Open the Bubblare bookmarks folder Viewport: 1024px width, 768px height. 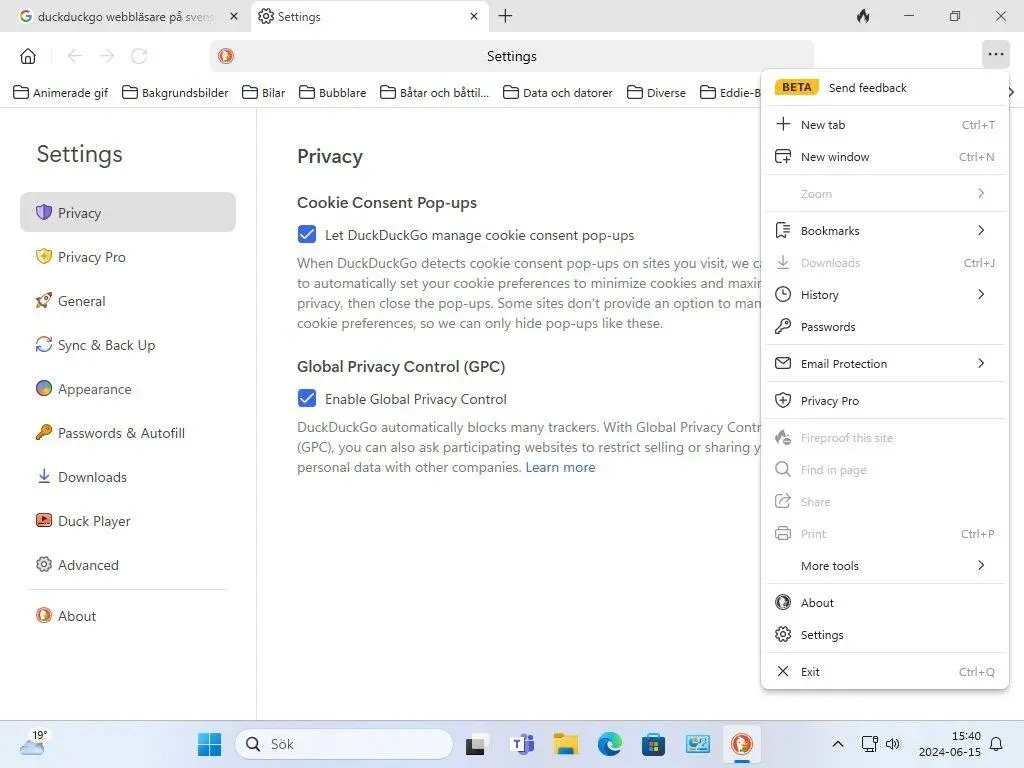tap(333, 93)
